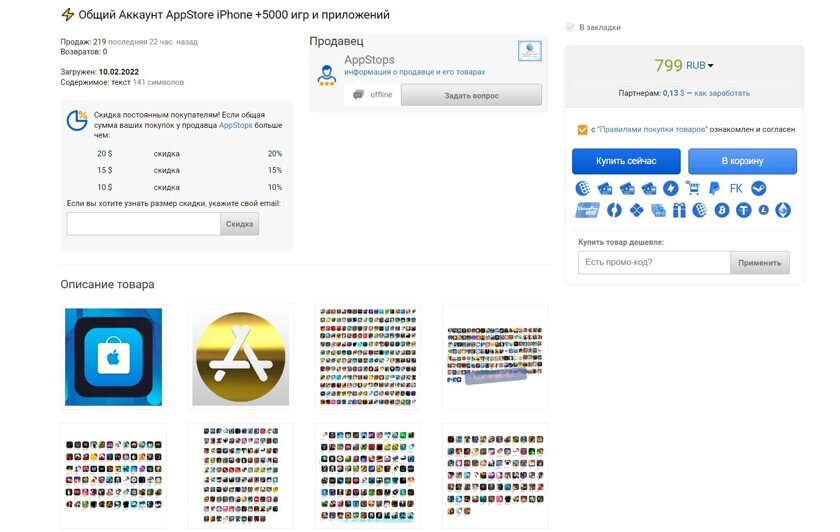This screenshot has width=840, height=532.
Task: Click the '20%' discount value
Action: pos(275,153)
